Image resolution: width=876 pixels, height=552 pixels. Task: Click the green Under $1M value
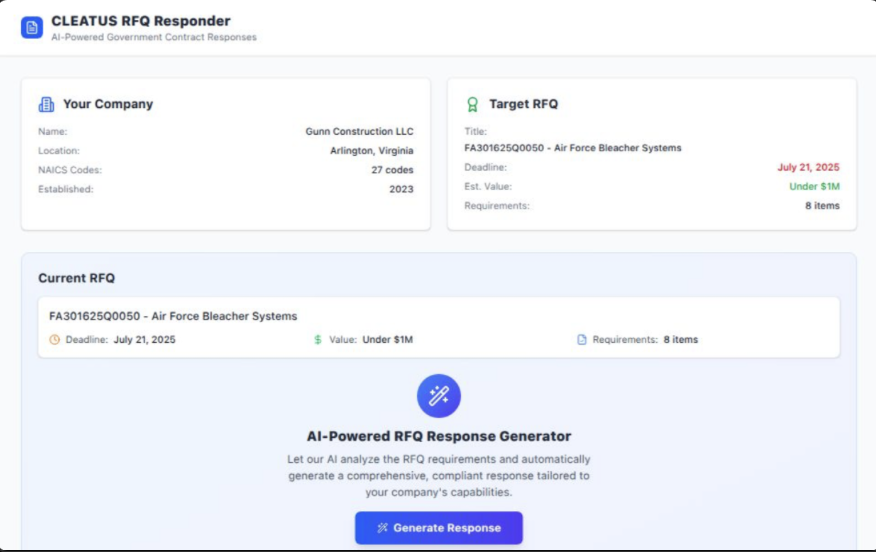pos(814,187)
